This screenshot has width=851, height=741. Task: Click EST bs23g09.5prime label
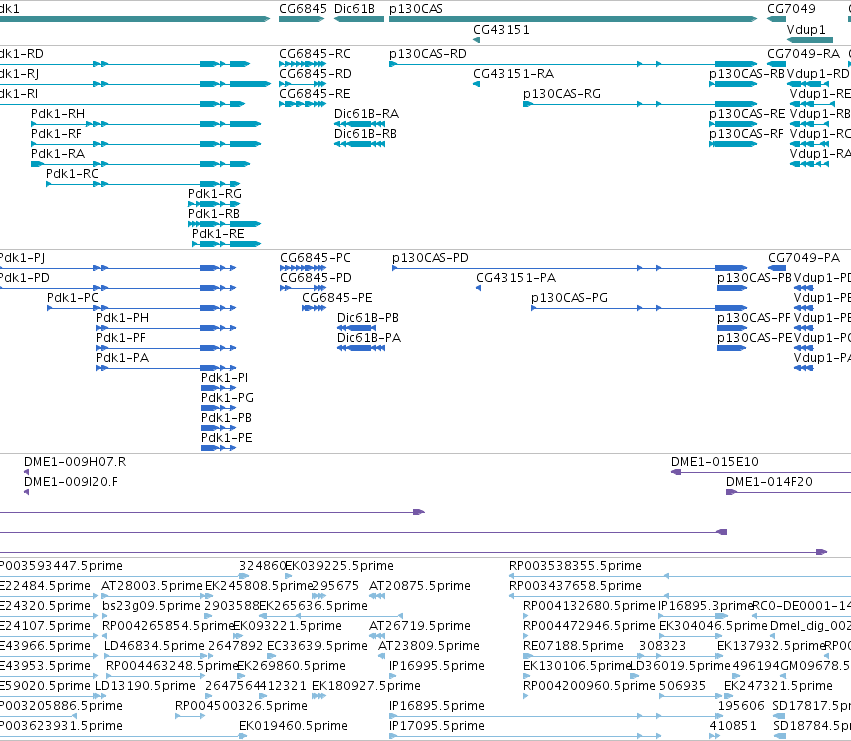[x=151, y=606]
